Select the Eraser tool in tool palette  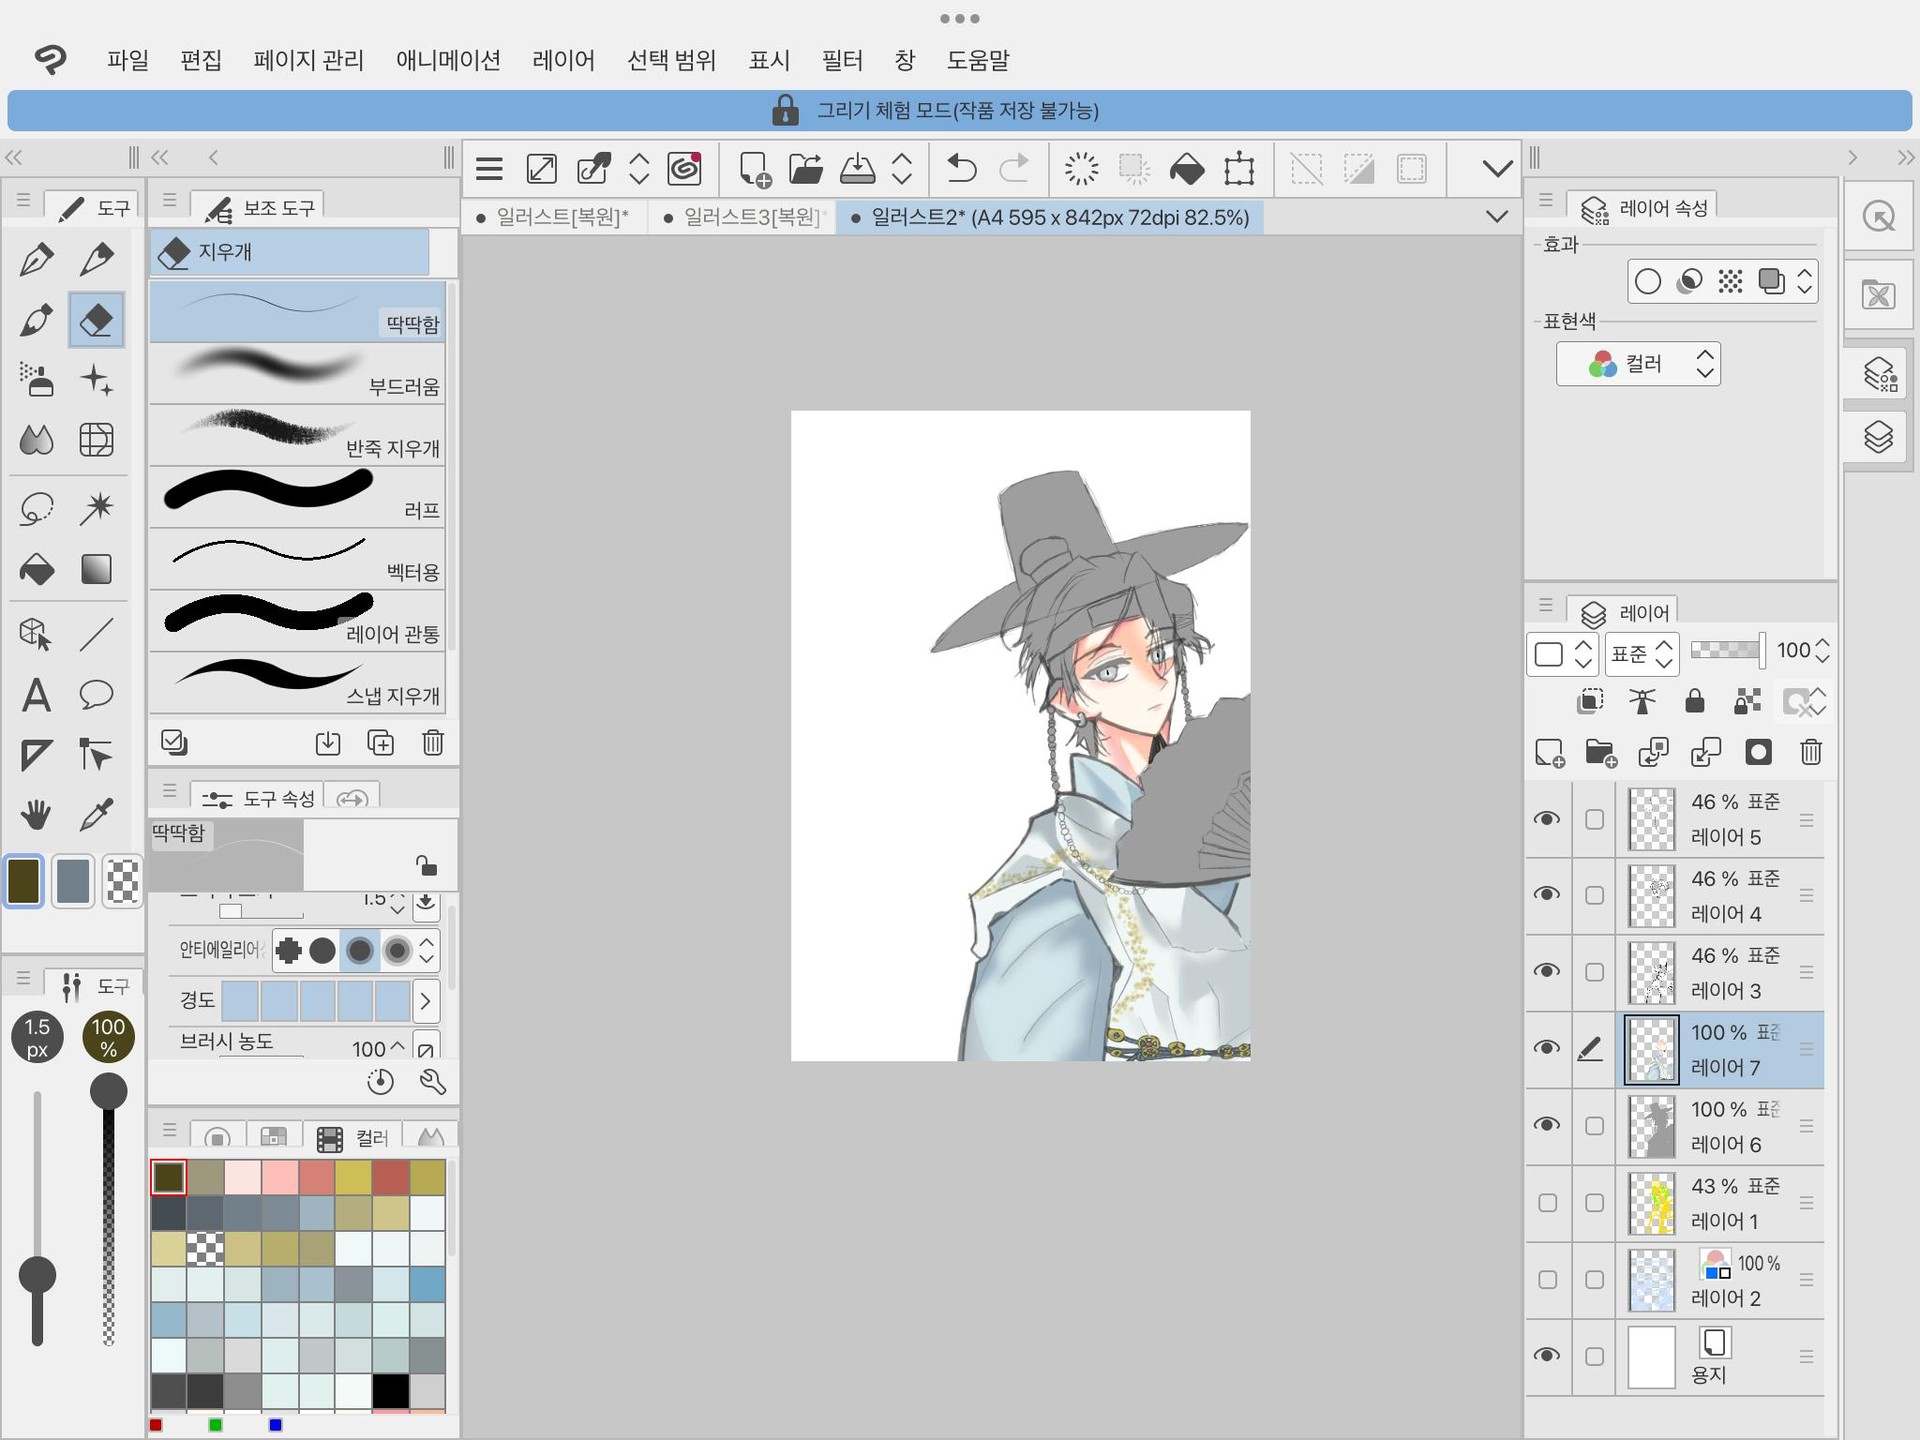[x=96, y=320]
